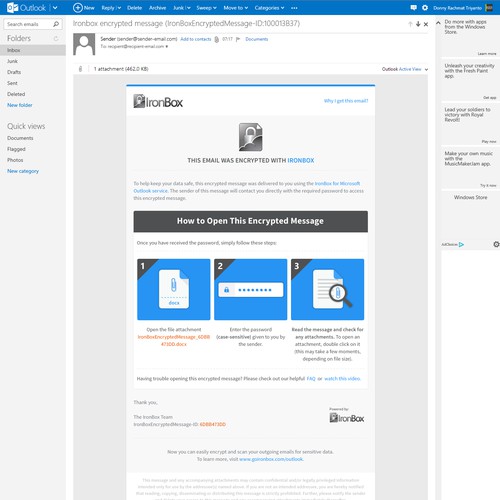Open the settings gear in header
500x500 pixels.
click(425, 8)
